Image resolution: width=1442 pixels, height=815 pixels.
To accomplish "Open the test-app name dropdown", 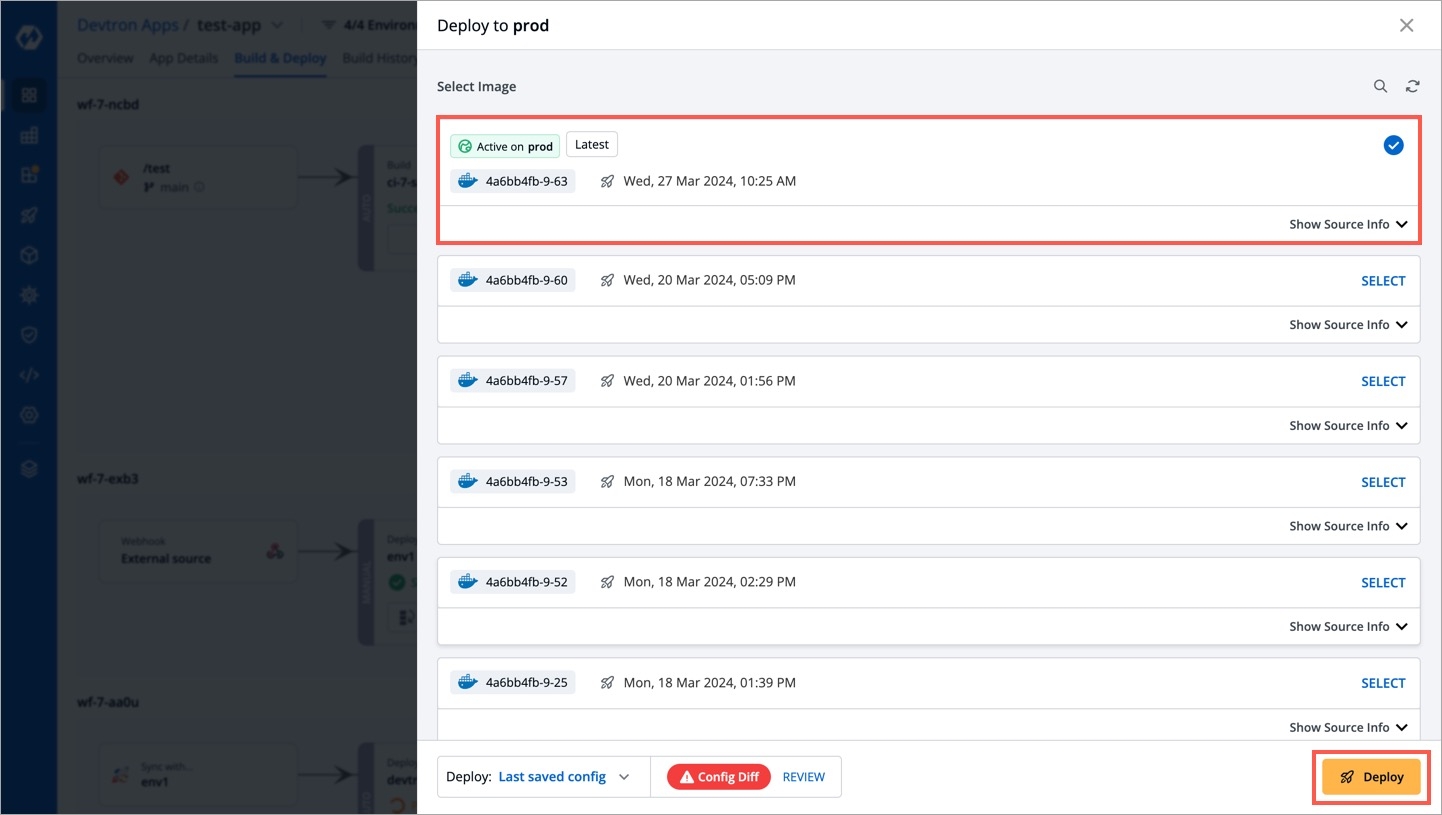I will pos(240,25).
